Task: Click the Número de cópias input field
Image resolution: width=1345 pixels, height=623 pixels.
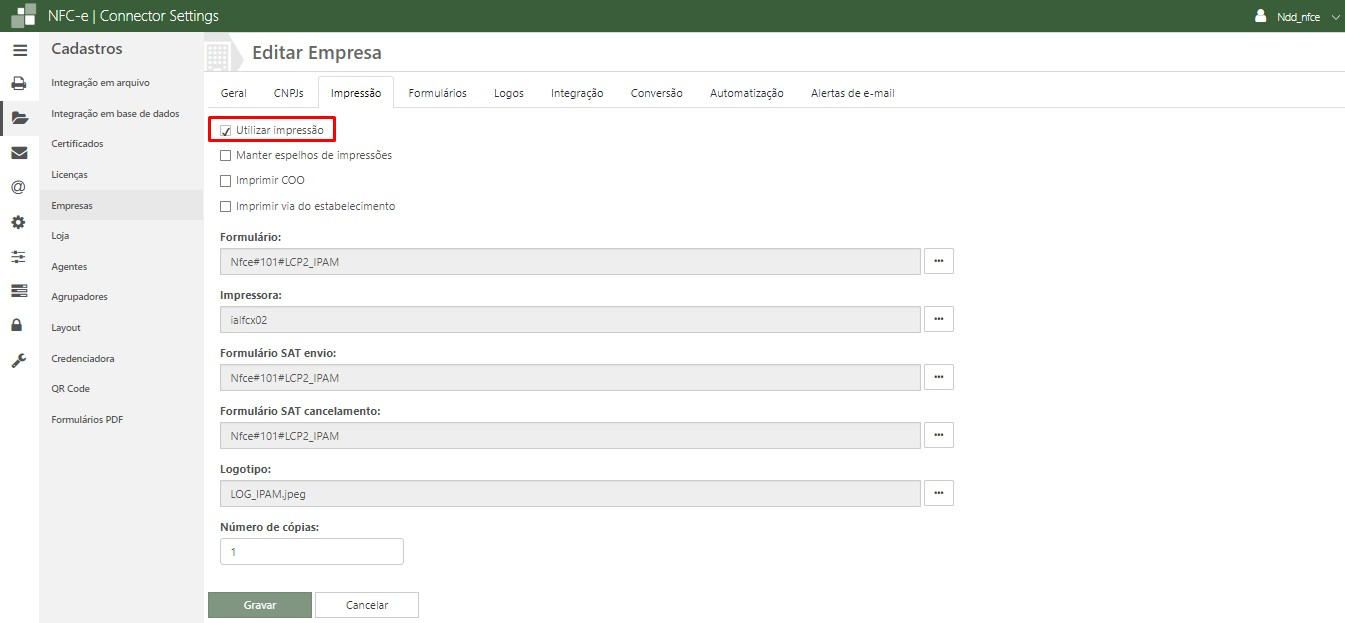Action: pos(311,552)
